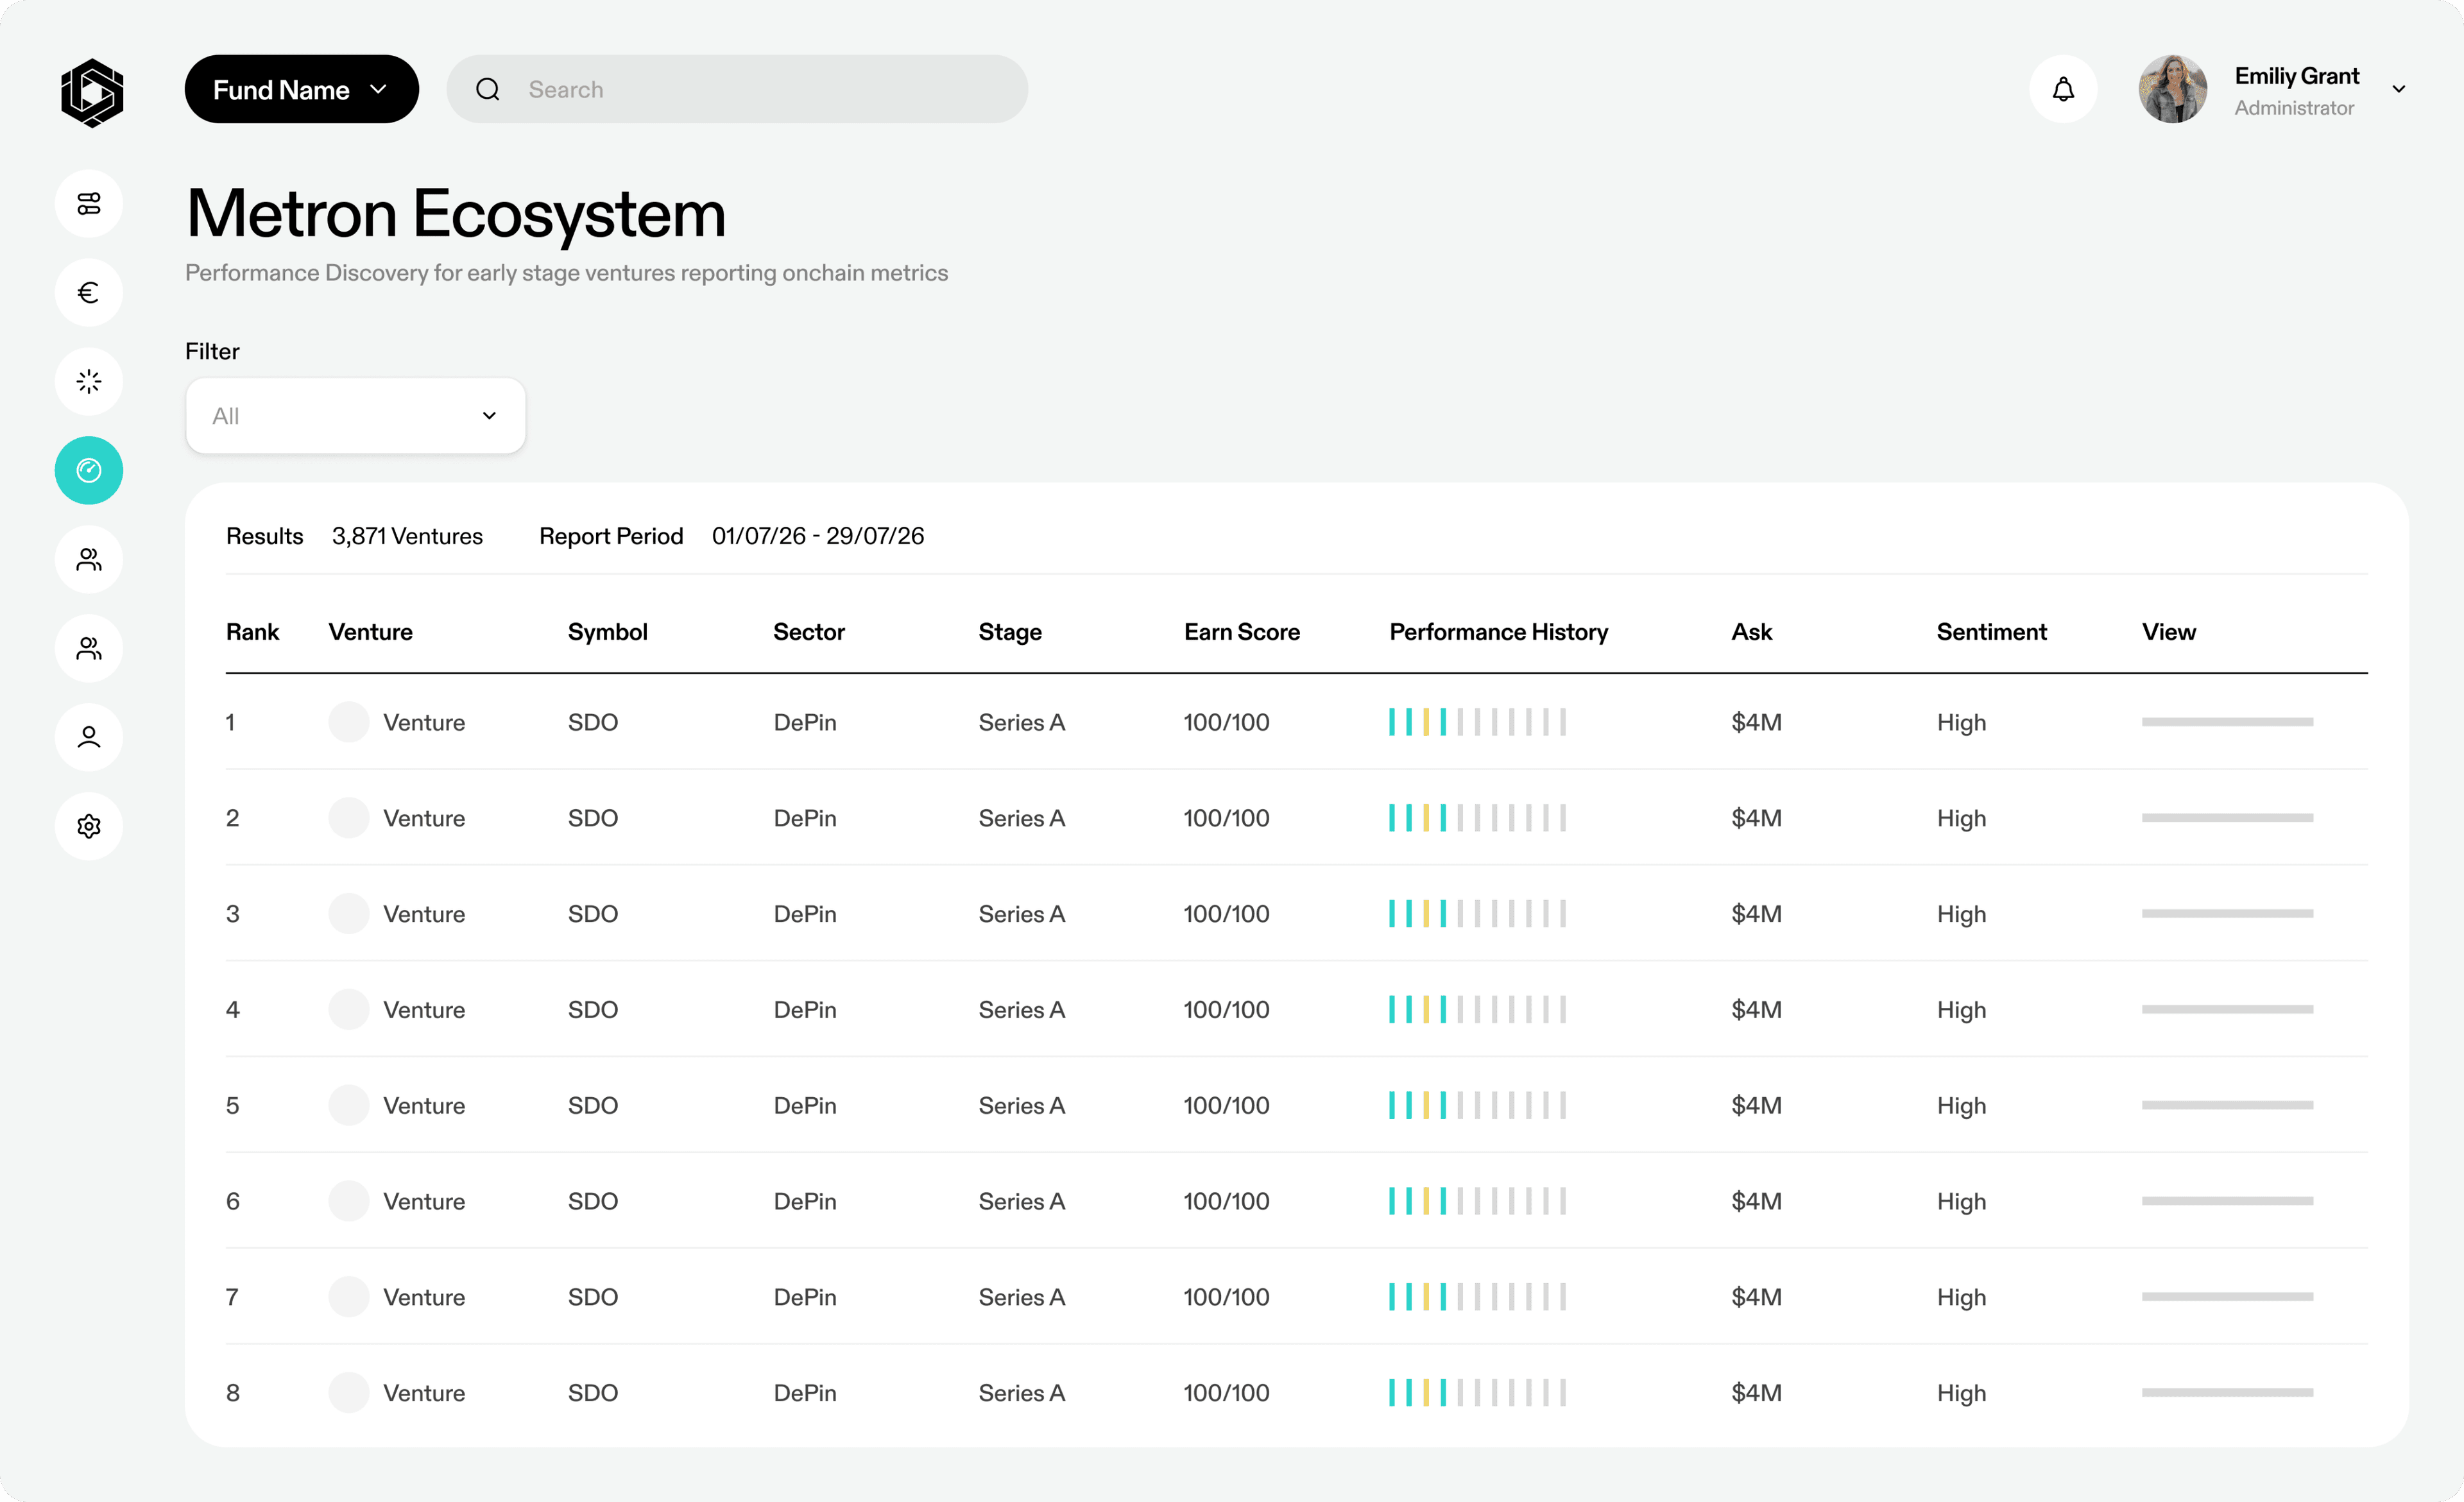2464x1502 pixels.
Task: Open the first group users sidebar icon
Action: click(x=89, y=559)
